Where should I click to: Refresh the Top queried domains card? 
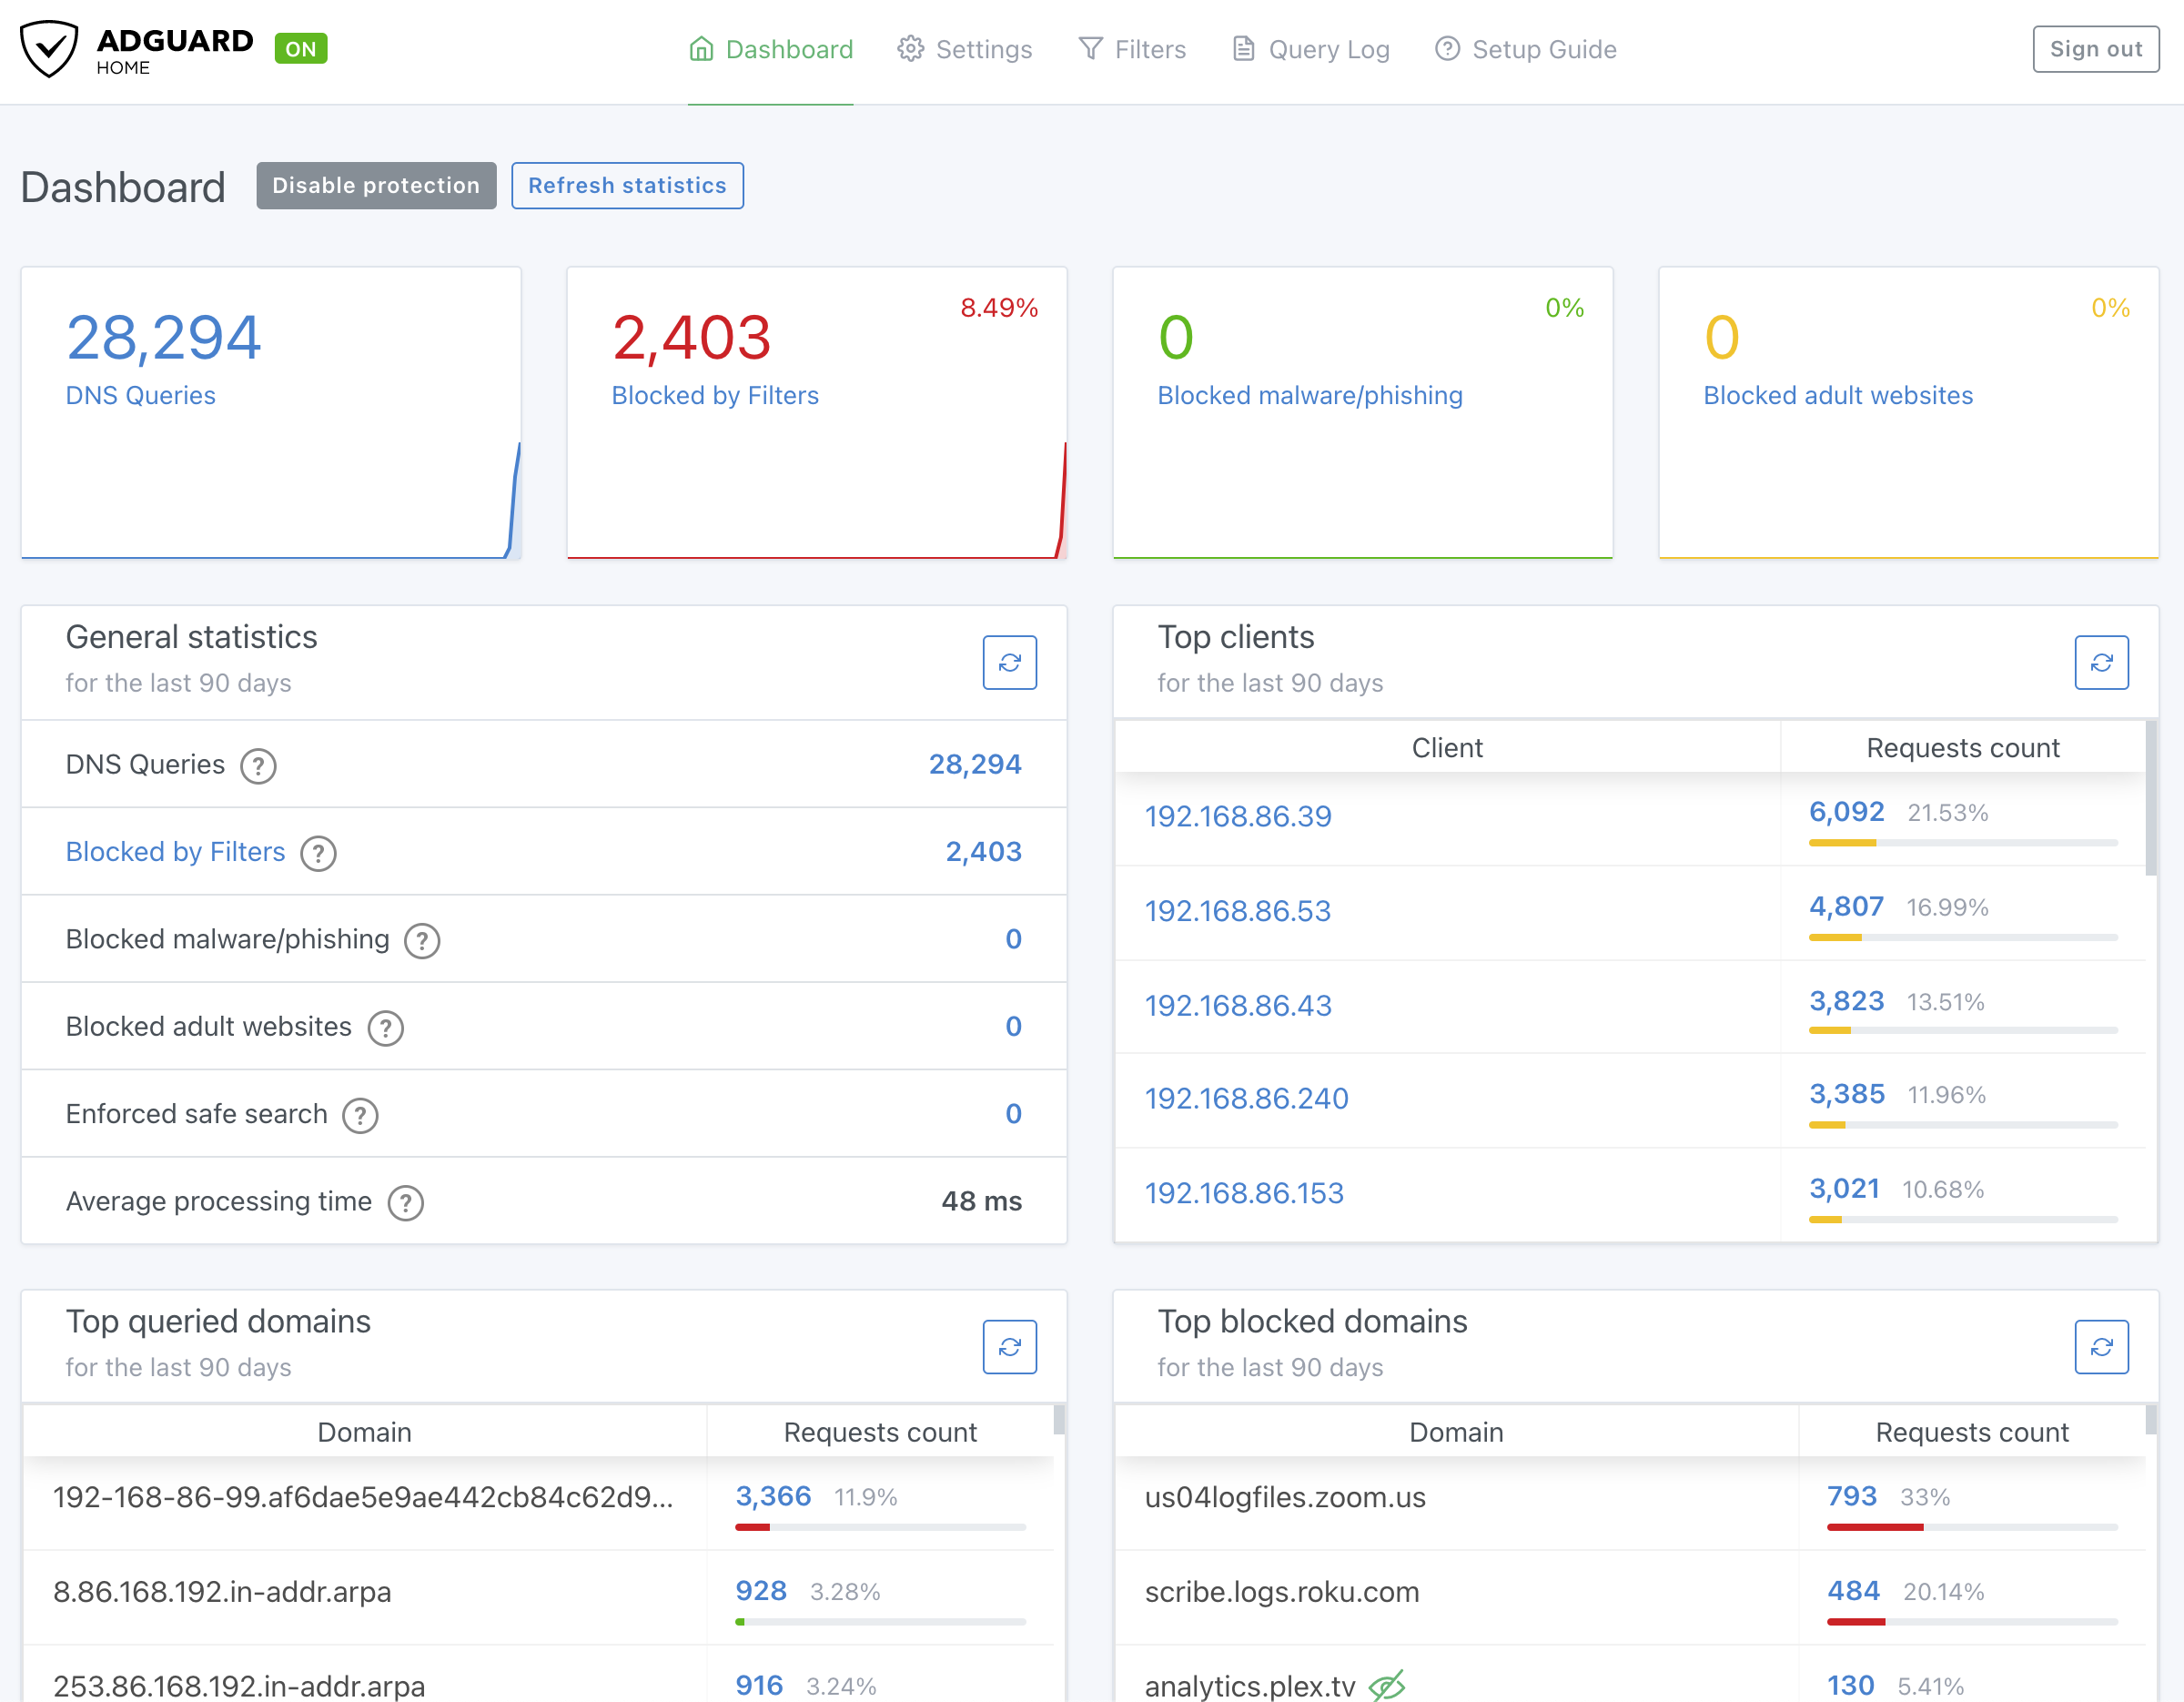tap(1009, 1346)
